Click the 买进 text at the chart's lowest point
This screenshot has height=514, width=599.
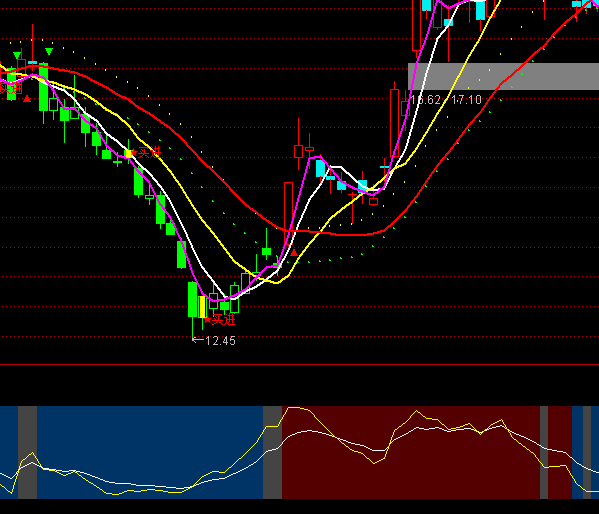[224, 320]
